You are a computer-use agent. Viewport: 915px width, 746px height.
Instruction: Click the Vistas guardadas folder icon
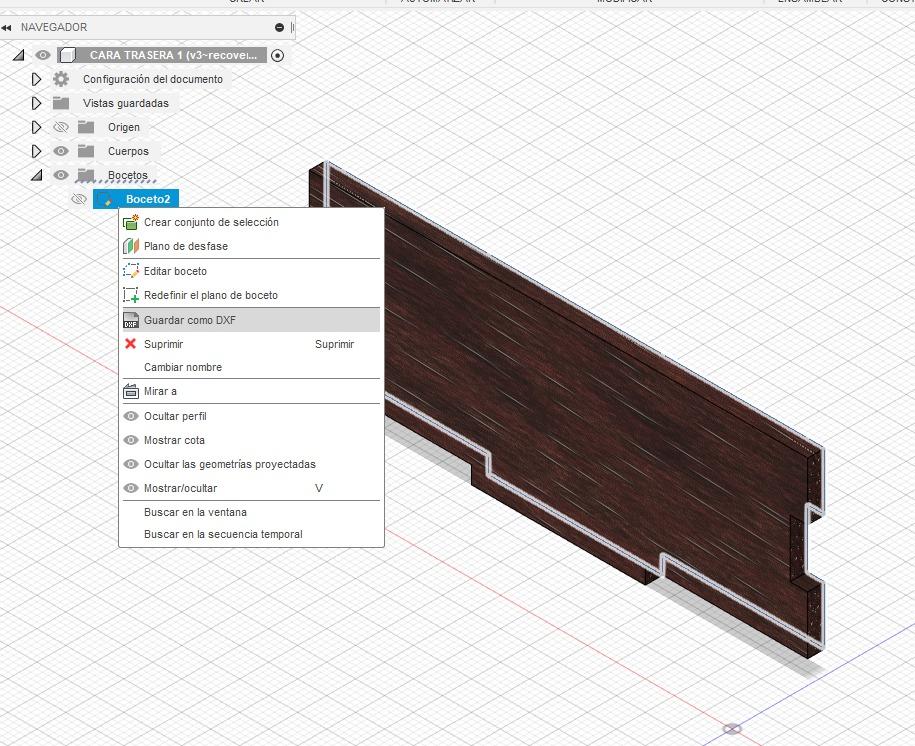click(61, 103)
